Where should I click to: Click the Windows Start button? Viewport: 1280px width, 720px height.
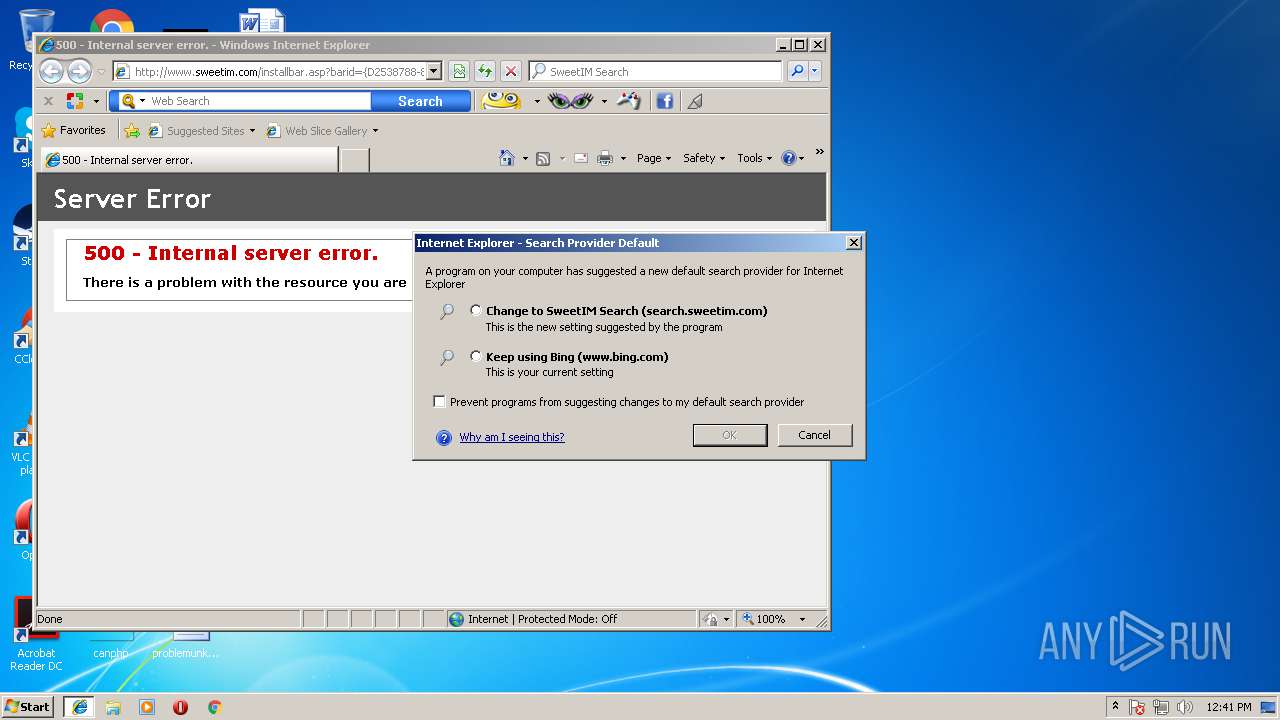pyautogui.click(x=27, y=706)
